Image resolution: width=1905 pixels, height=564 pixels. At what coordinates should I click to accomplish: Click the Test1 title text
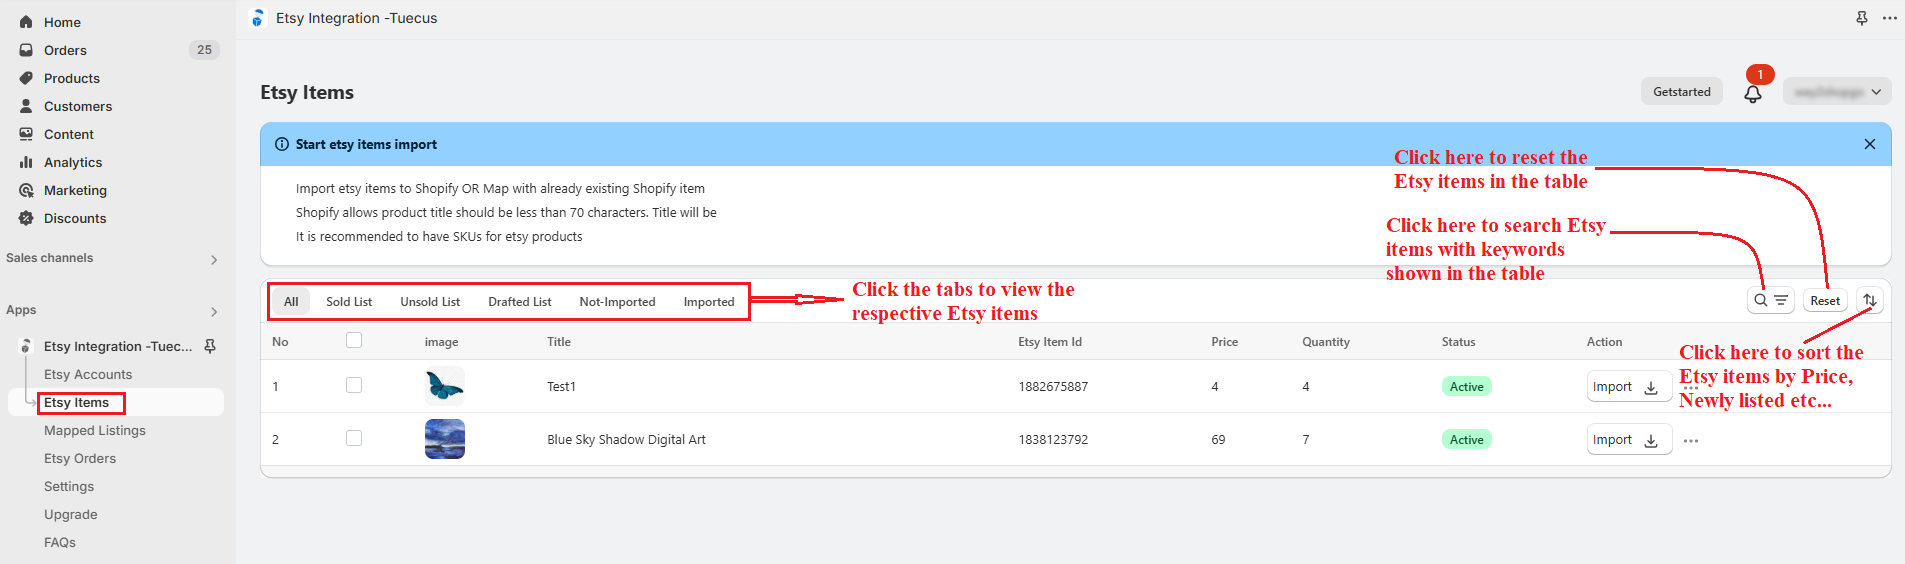tap(561, 387)
